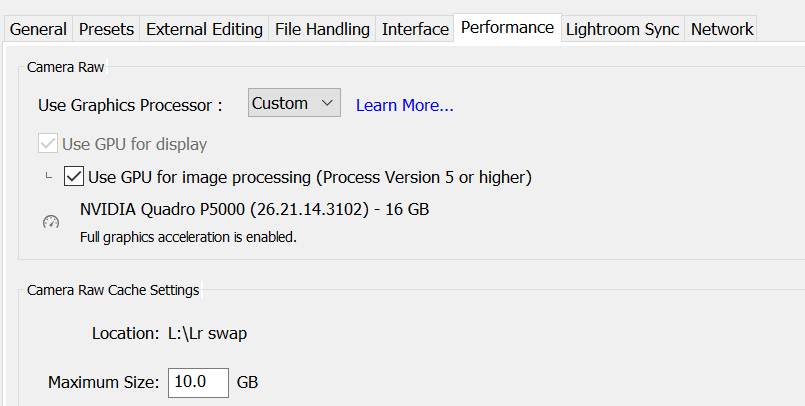Switch to the General tab
This screenshot has width=805, height=406.
click(38, 29)
